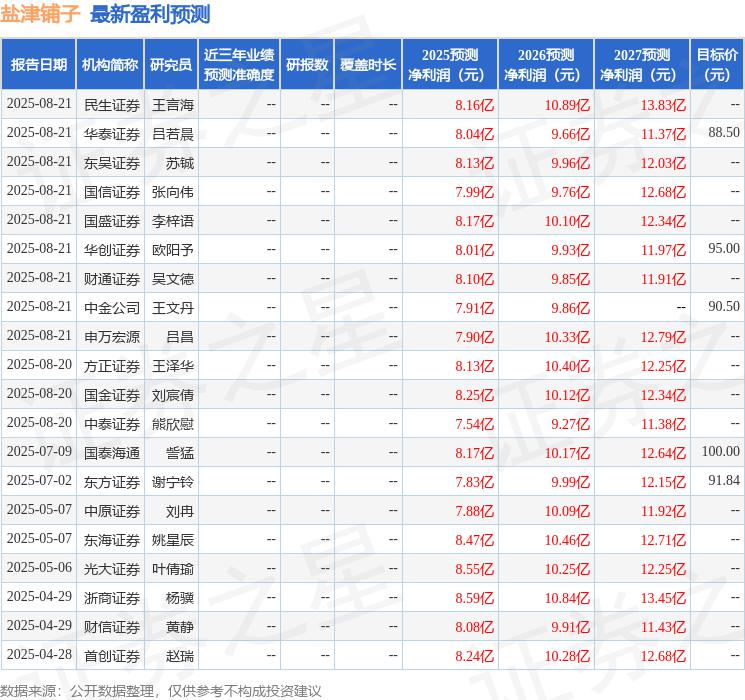Select the 2026预测净利润 column header

[x=546, y=65]
